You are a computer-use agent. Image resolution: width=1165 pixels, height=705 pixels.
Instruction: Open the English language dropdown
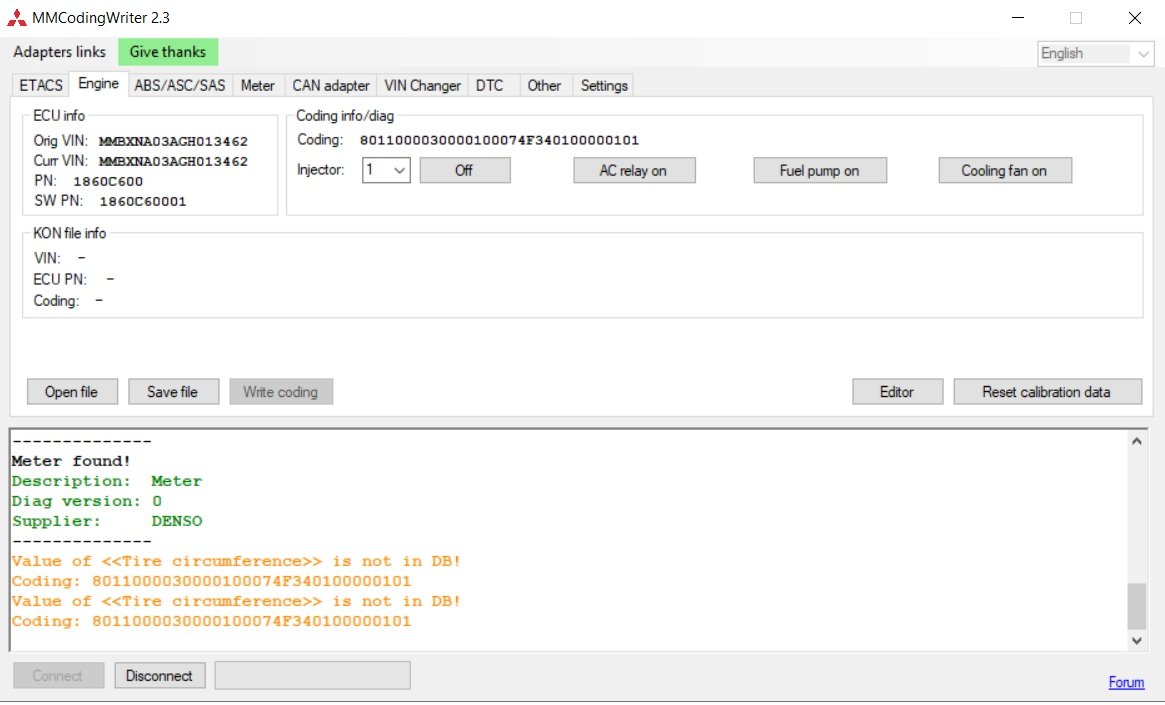(1095, 53)
